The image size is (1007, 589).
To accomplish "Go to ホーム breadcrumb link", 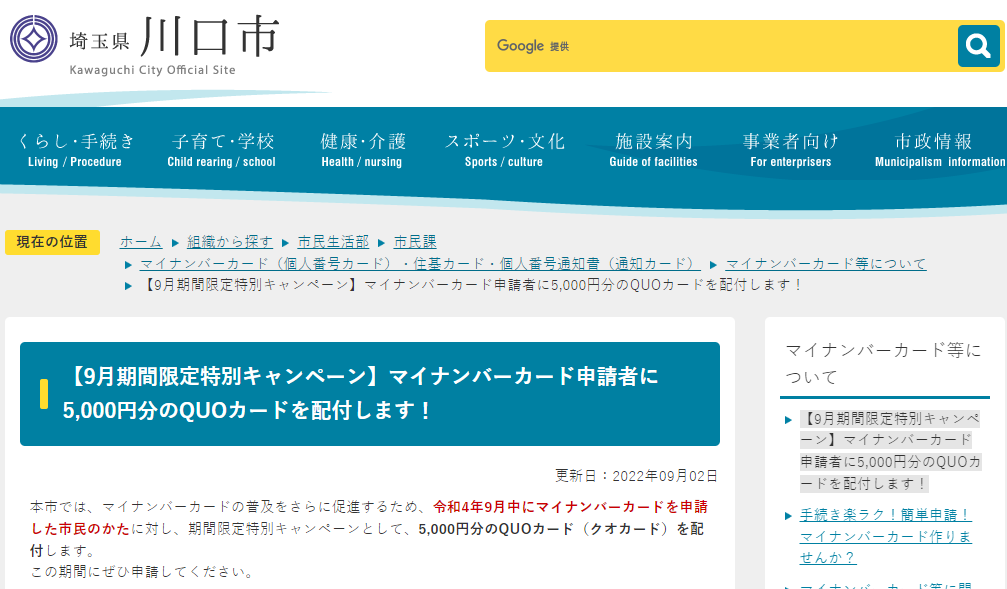I will (141, 242).
